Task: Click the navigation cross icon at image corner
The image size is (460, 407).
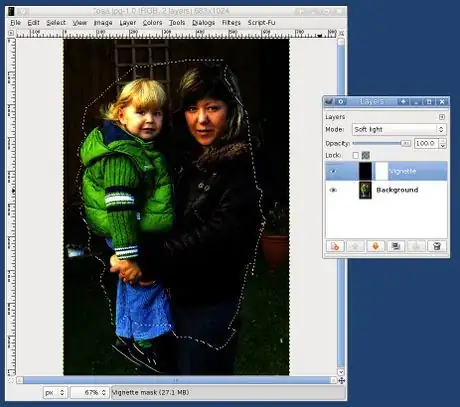Action: 342,380
